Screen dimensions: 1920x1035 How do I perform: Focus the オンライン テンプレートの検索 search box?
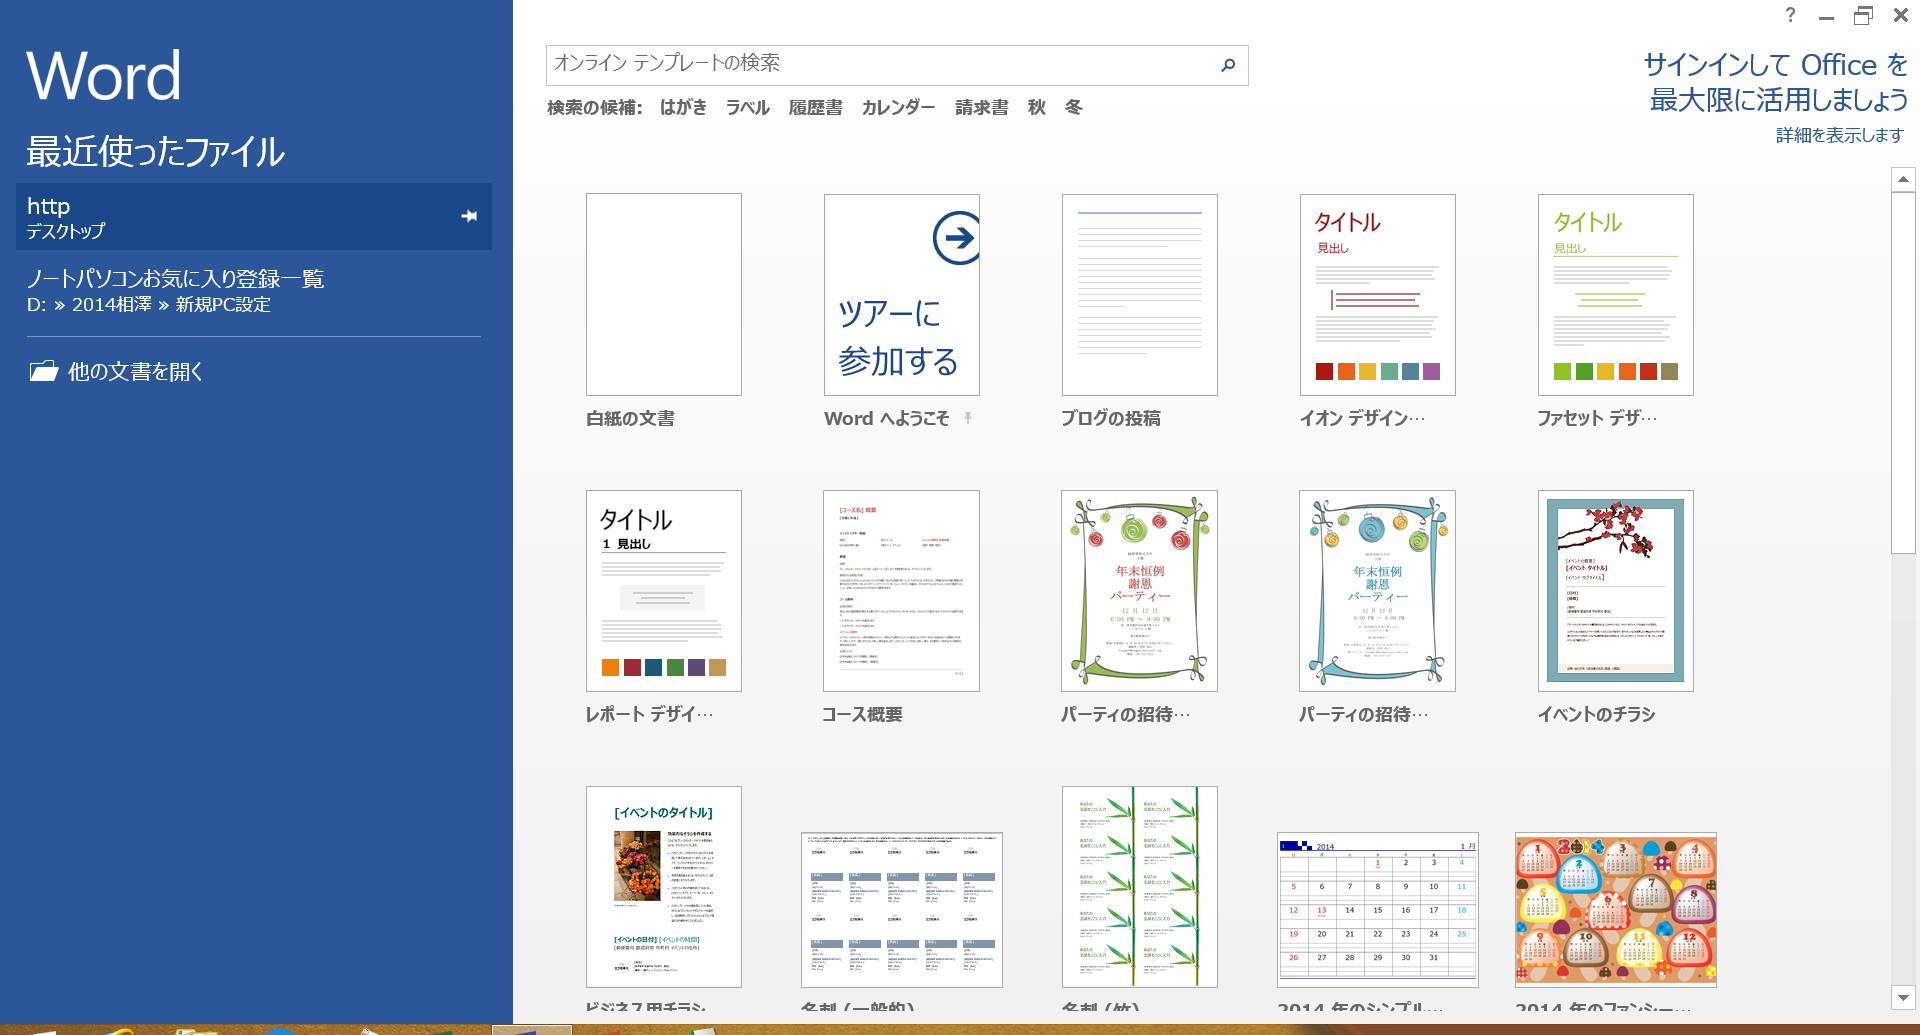[897, 65]
